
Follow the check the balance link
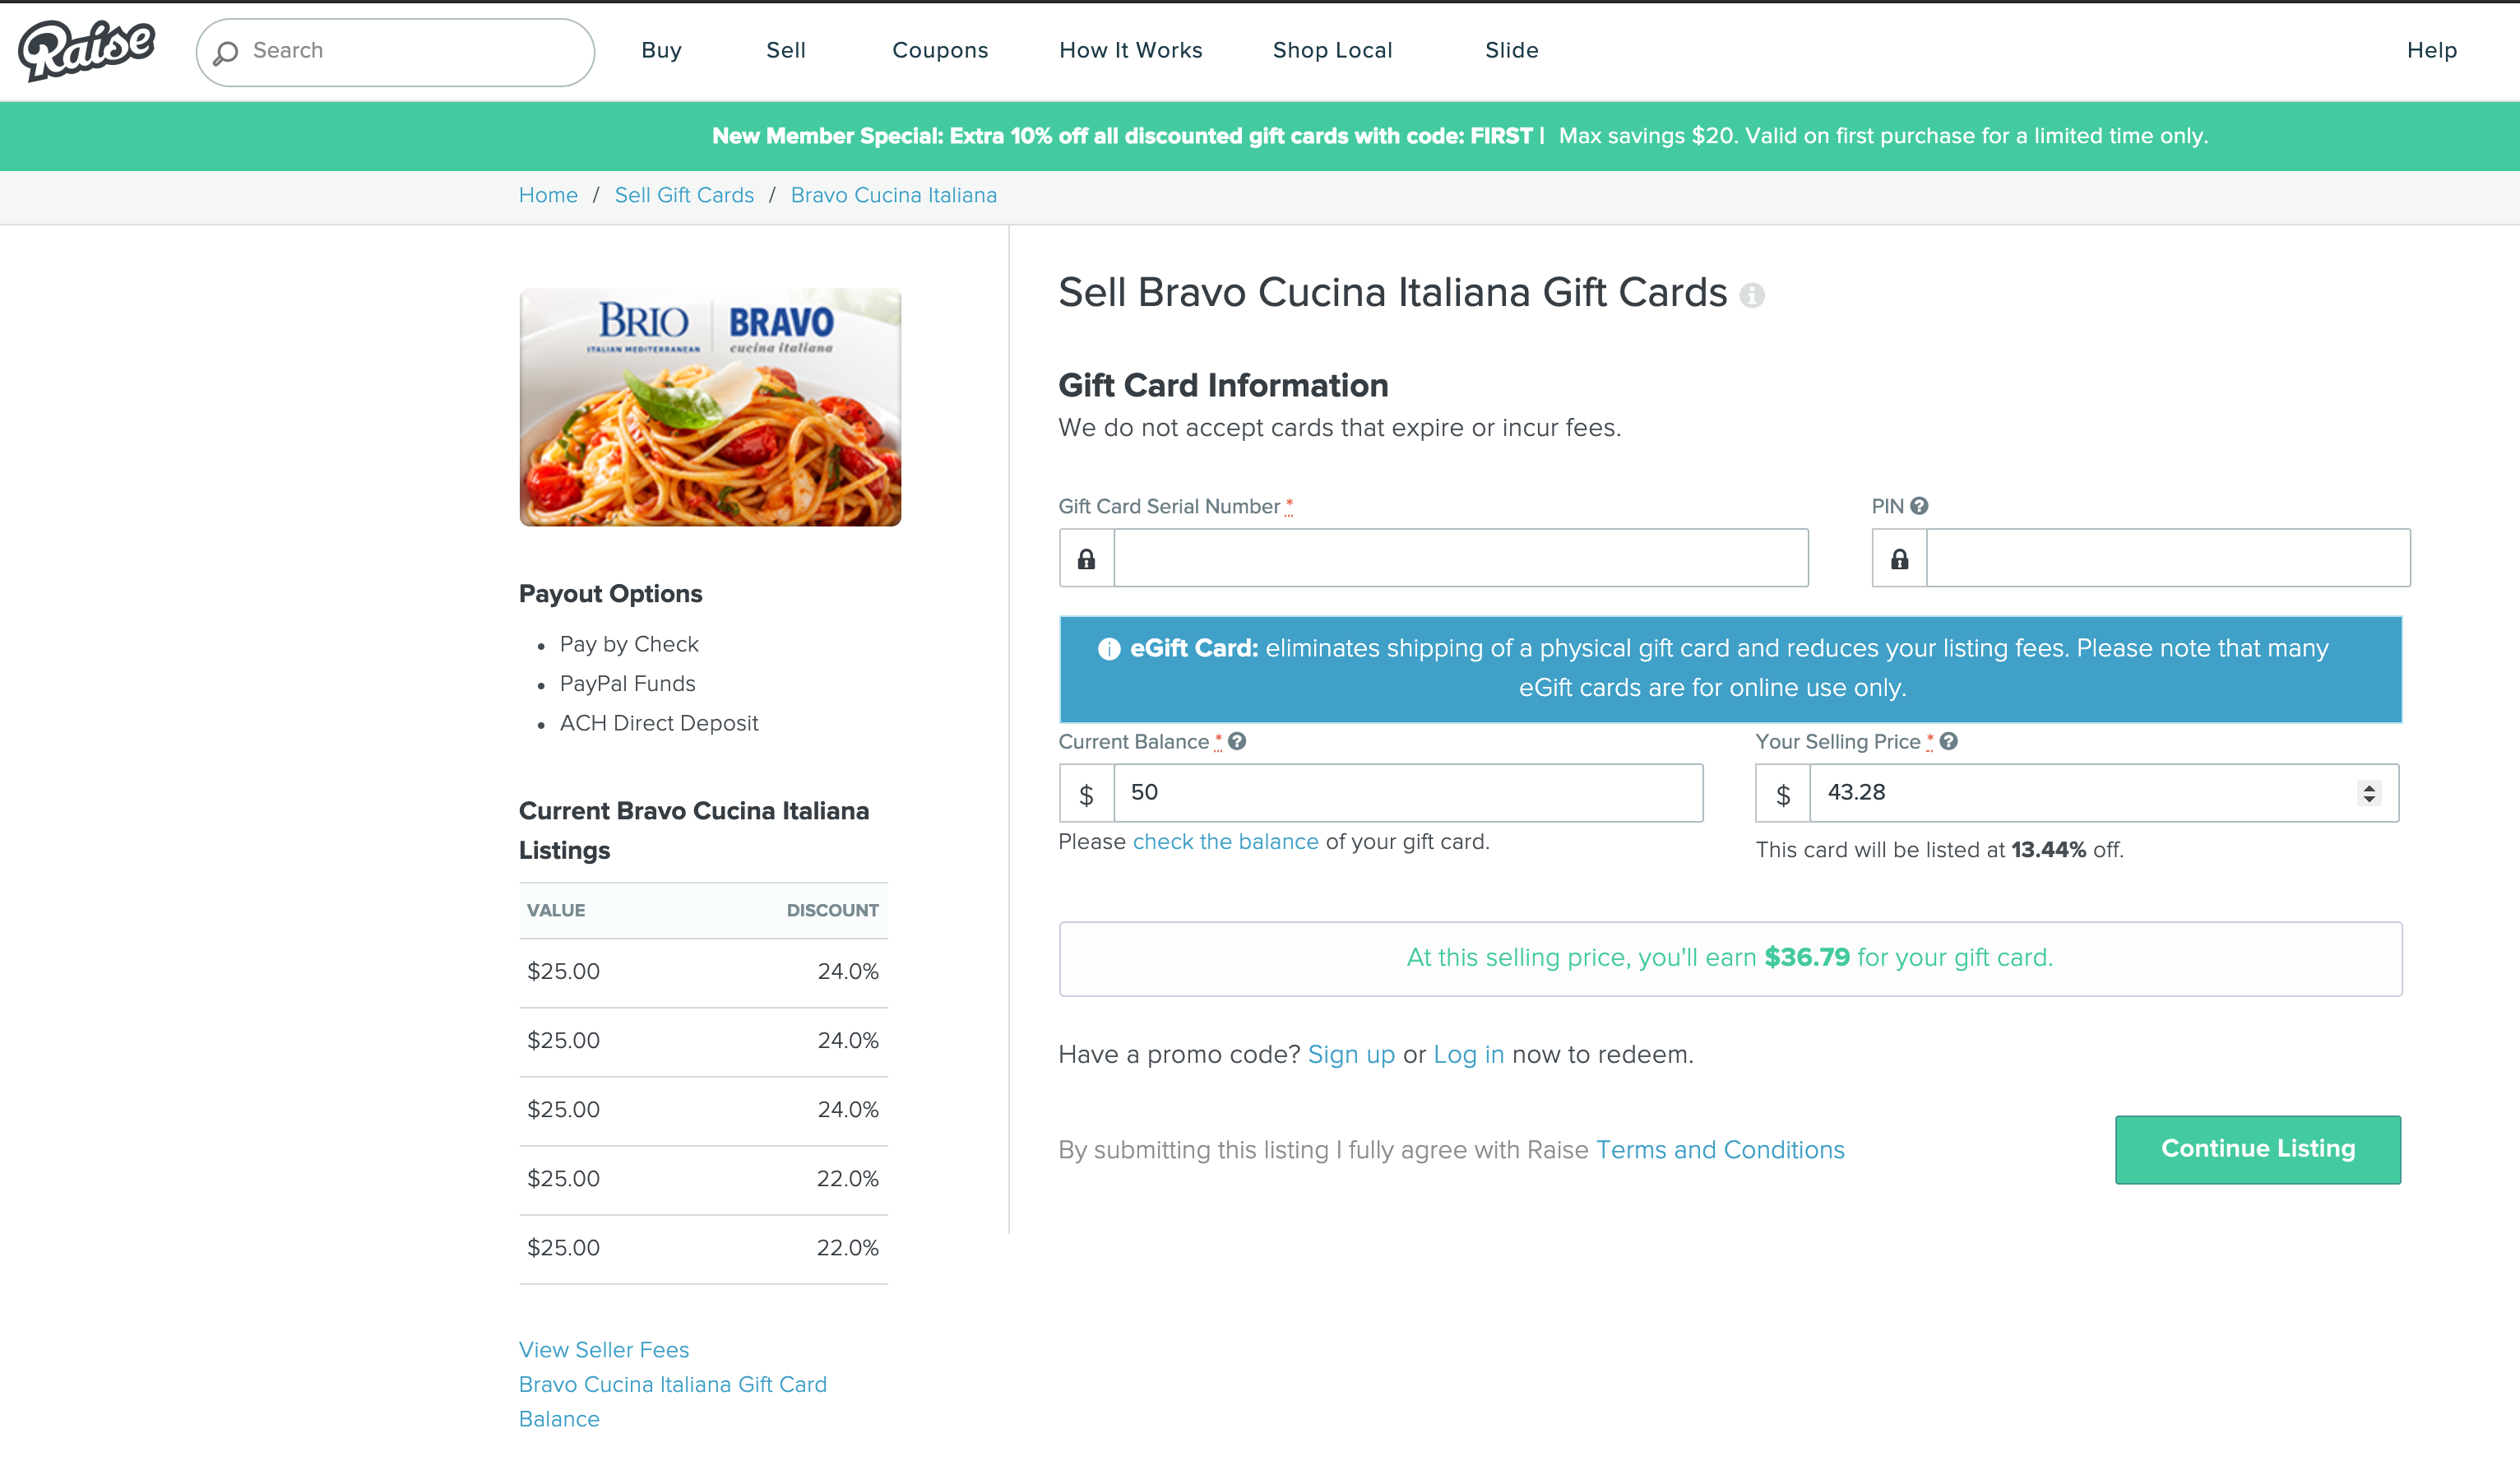1225,842
